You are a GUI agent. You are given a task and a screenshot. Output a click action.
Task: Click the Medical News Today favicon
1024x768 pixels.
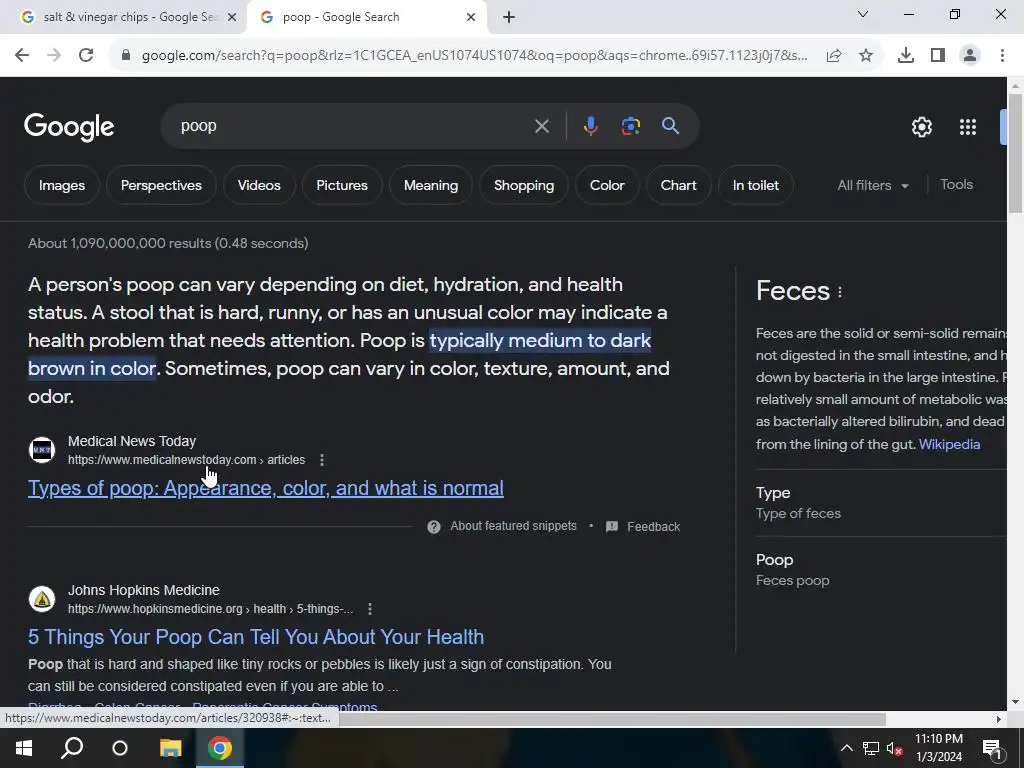[42, 450]
